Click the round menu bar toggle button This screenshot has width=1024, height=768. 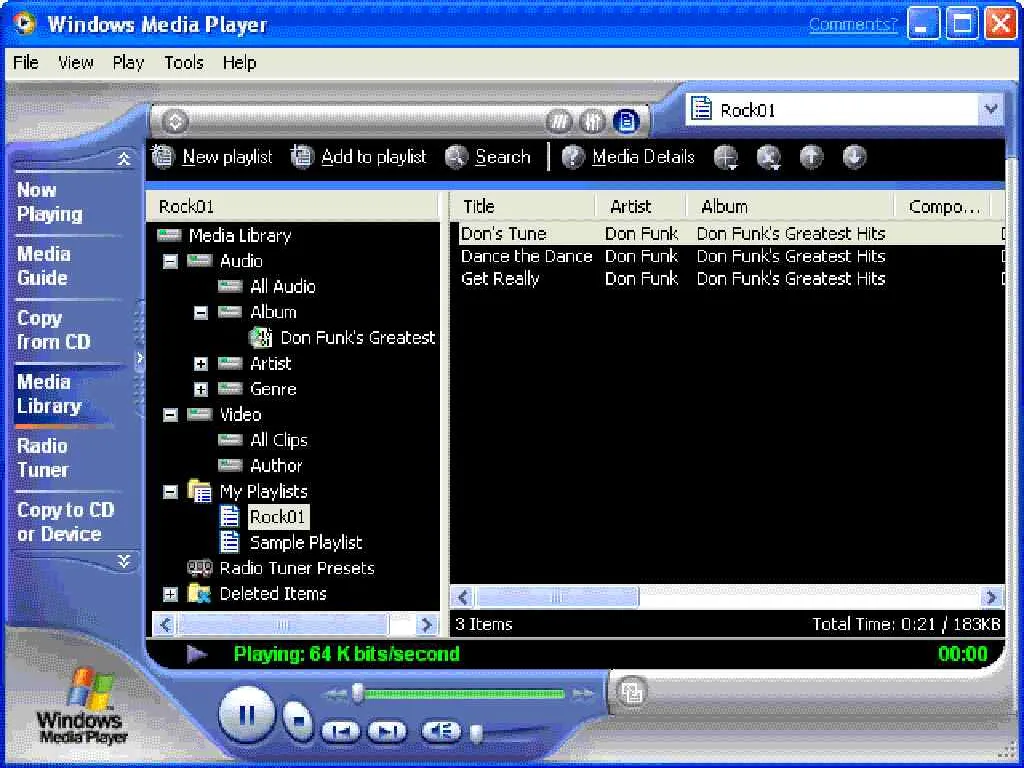(174, 121)
